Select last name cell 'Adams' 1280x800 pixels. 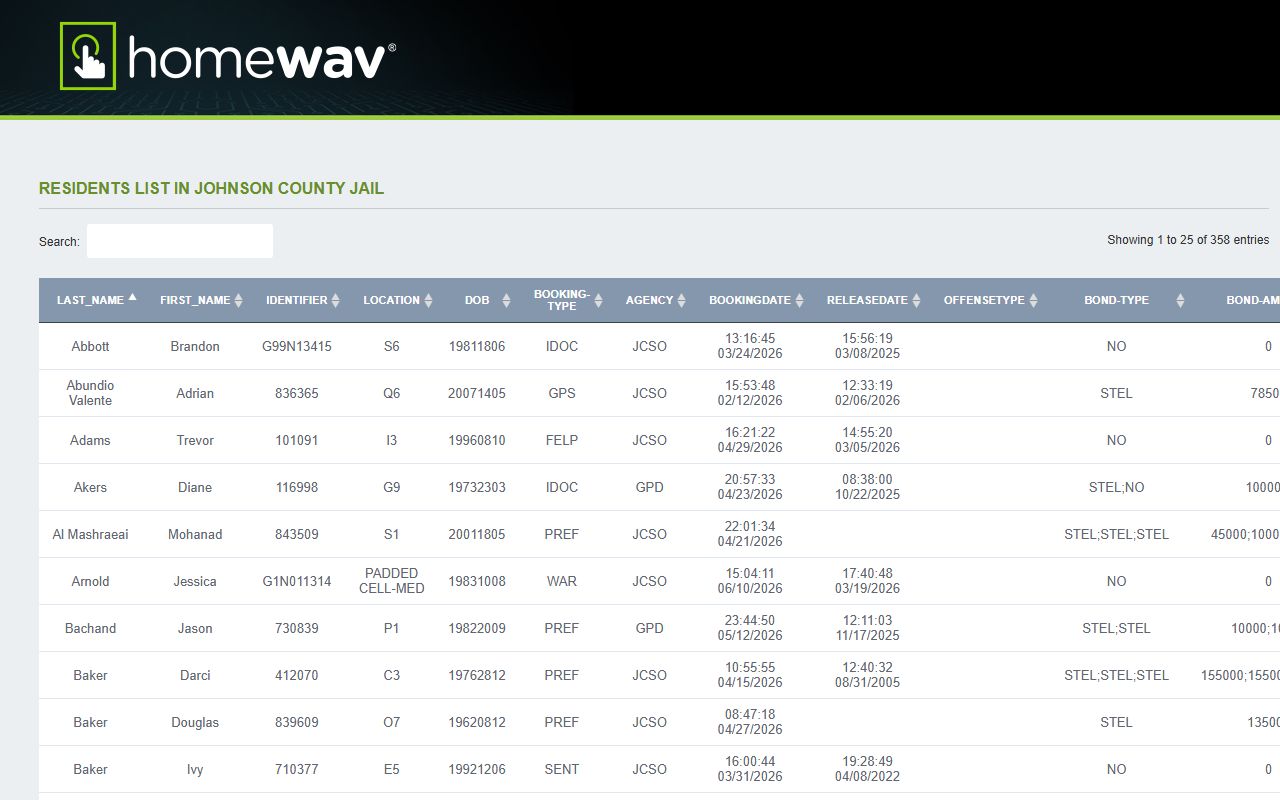point(90,440)
